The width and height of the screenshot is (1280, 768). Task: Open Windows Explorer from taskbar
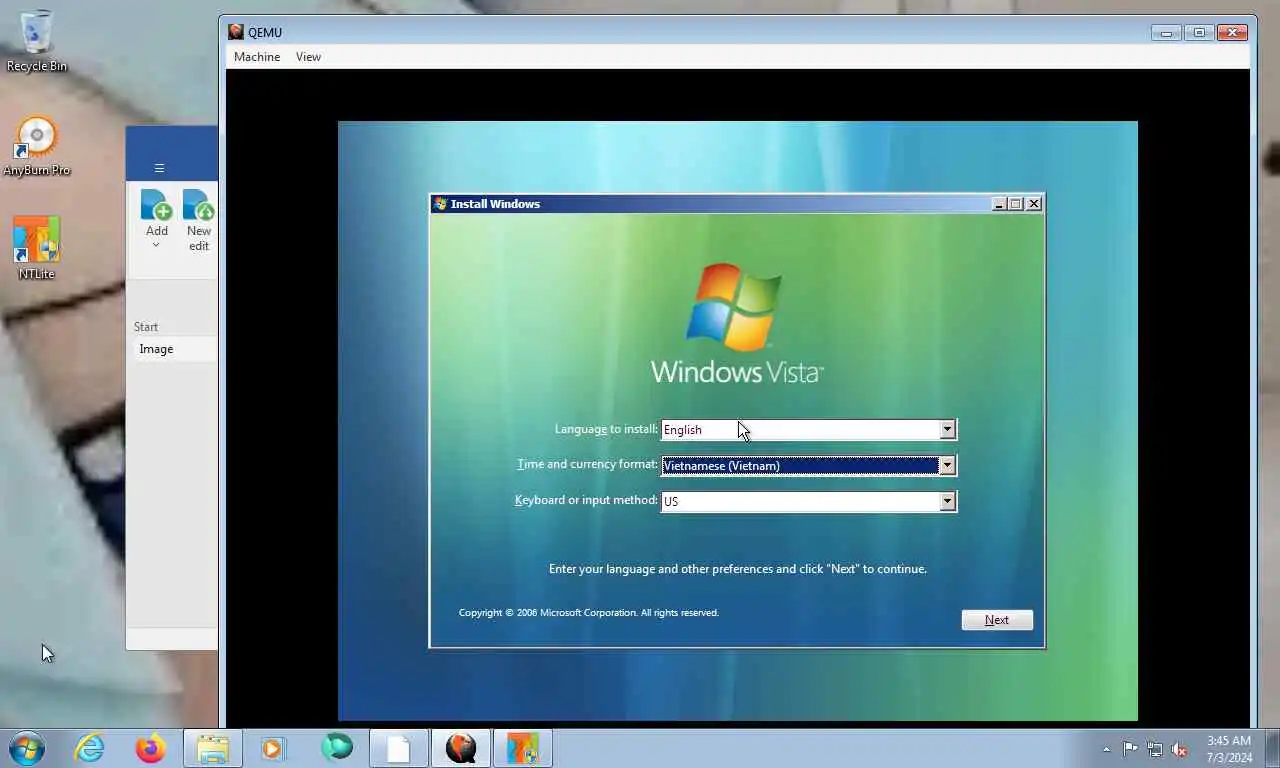point(213,748)
